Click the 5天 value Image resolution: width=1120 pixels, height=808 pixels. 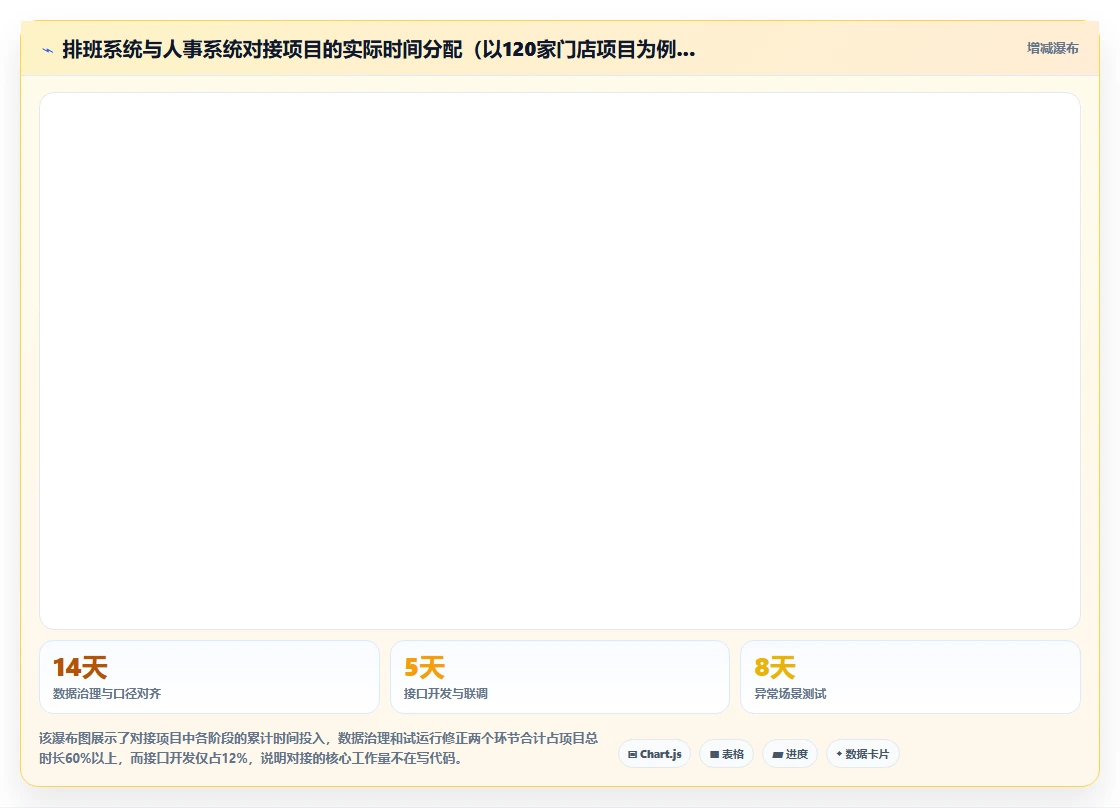pyautogui.click(x=424, y=667)
